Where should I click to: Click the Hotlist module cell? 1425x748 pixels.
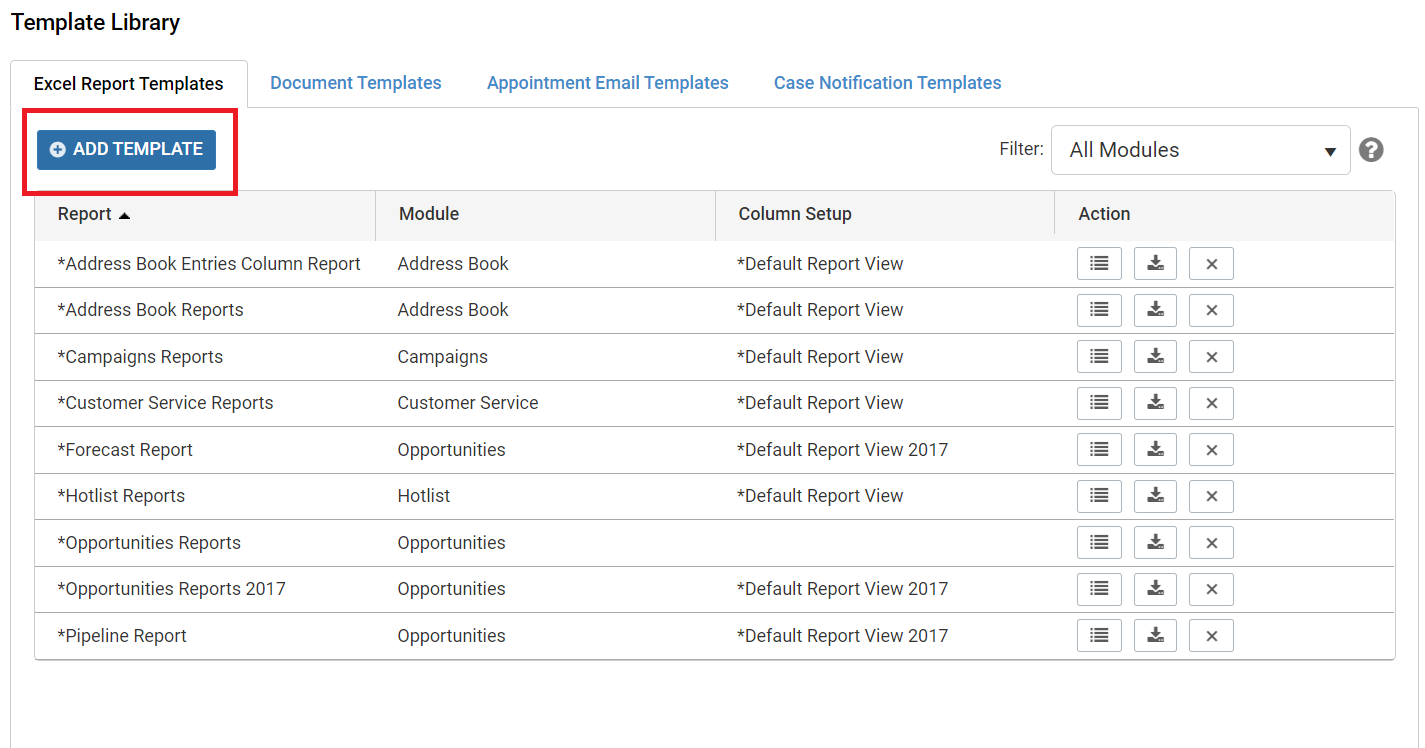424,496
